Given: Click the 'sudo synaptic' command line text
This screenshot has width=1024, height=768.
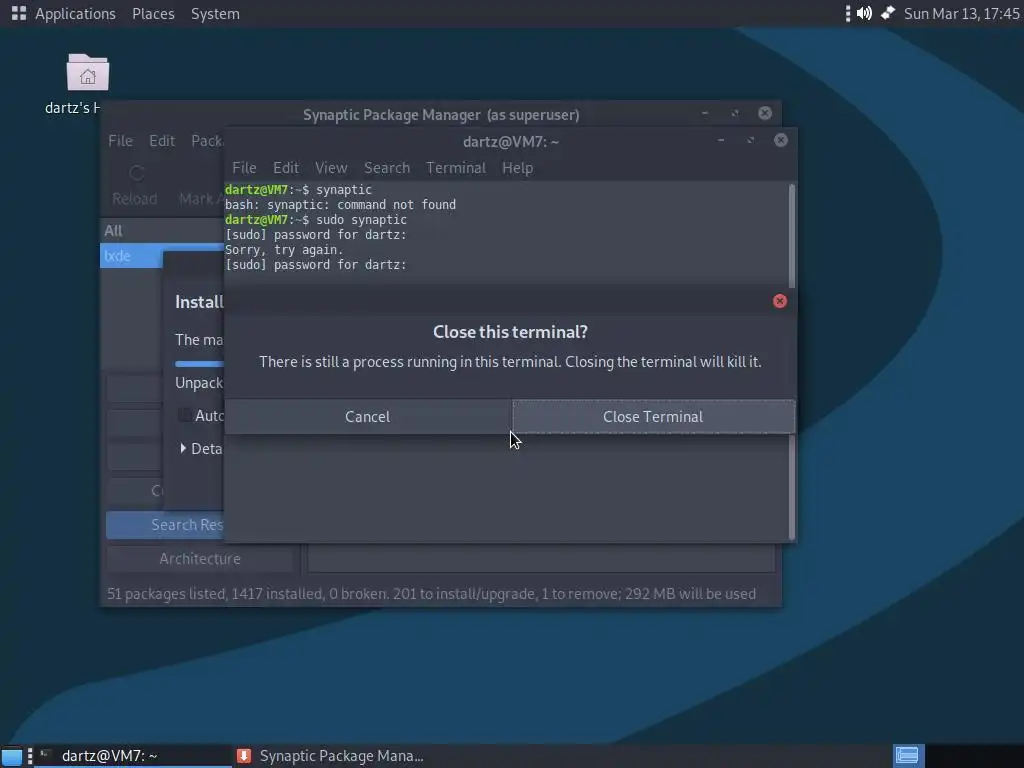Looking at the screenshot, I should tap(361, 220).
